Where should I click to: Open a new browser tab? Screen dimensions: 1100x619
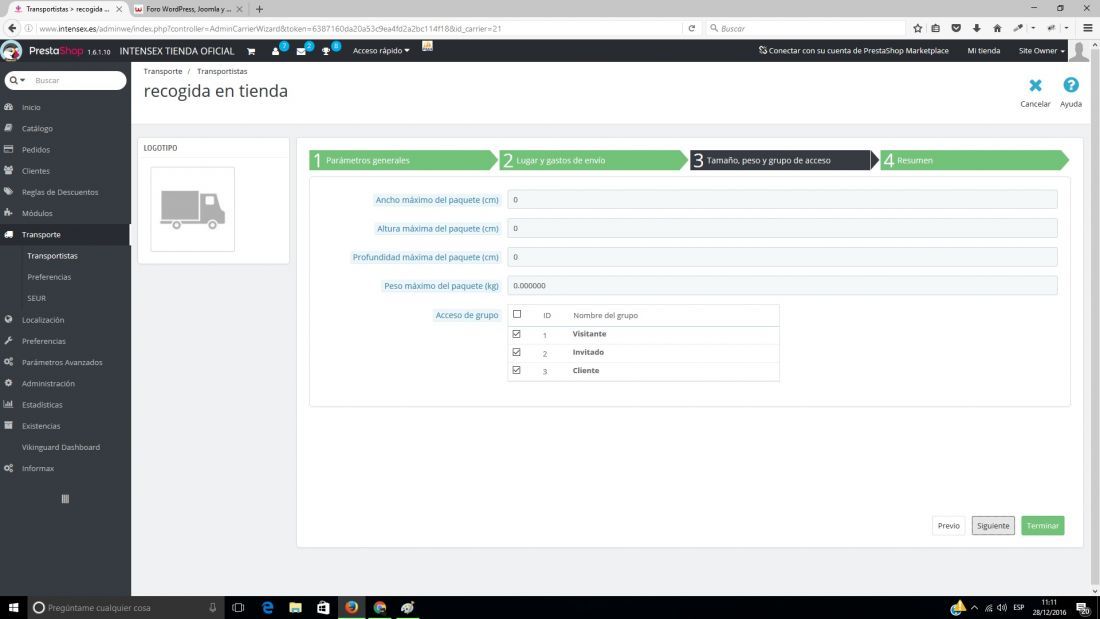260,9
